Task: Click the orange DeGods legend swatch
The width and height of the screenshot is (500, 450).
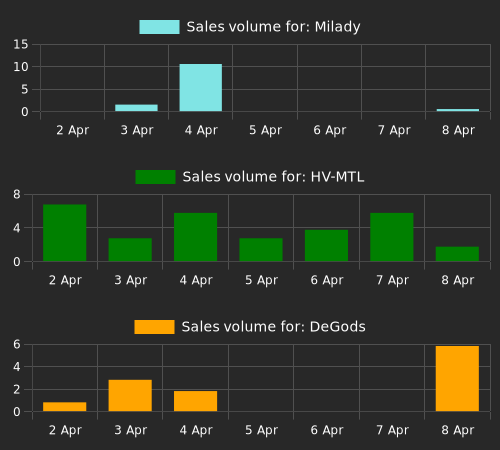Action: [154, 327]
